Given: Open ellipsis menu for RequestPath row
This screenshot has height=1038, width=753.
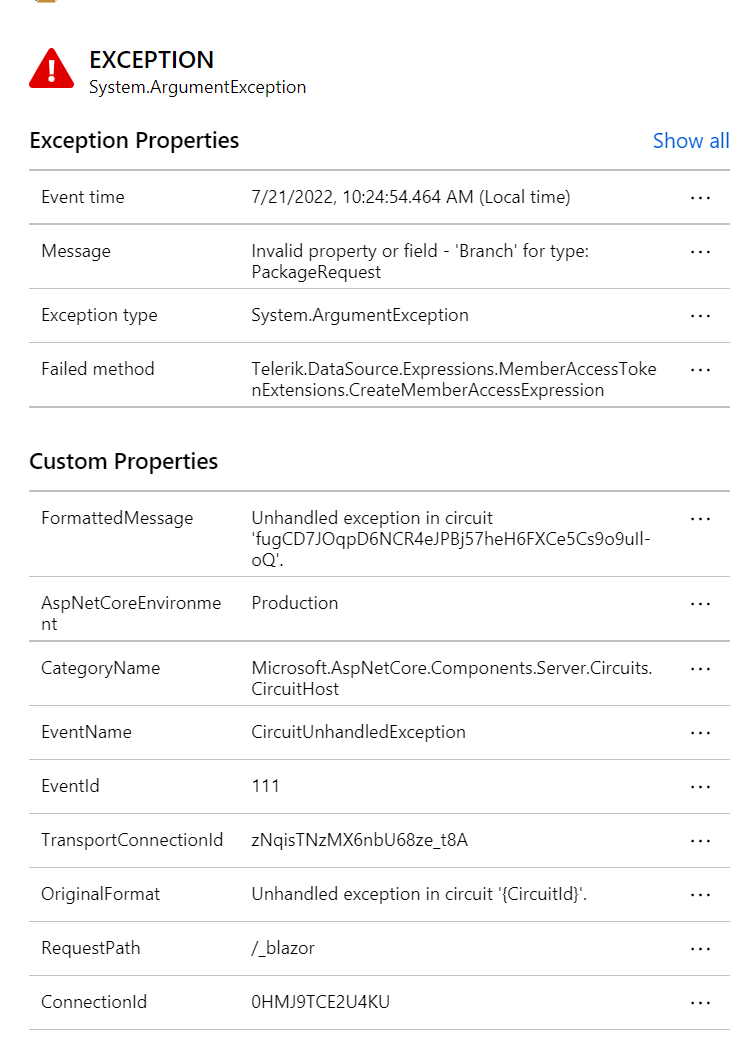Looking at the screenshot, I should (700, 949).
